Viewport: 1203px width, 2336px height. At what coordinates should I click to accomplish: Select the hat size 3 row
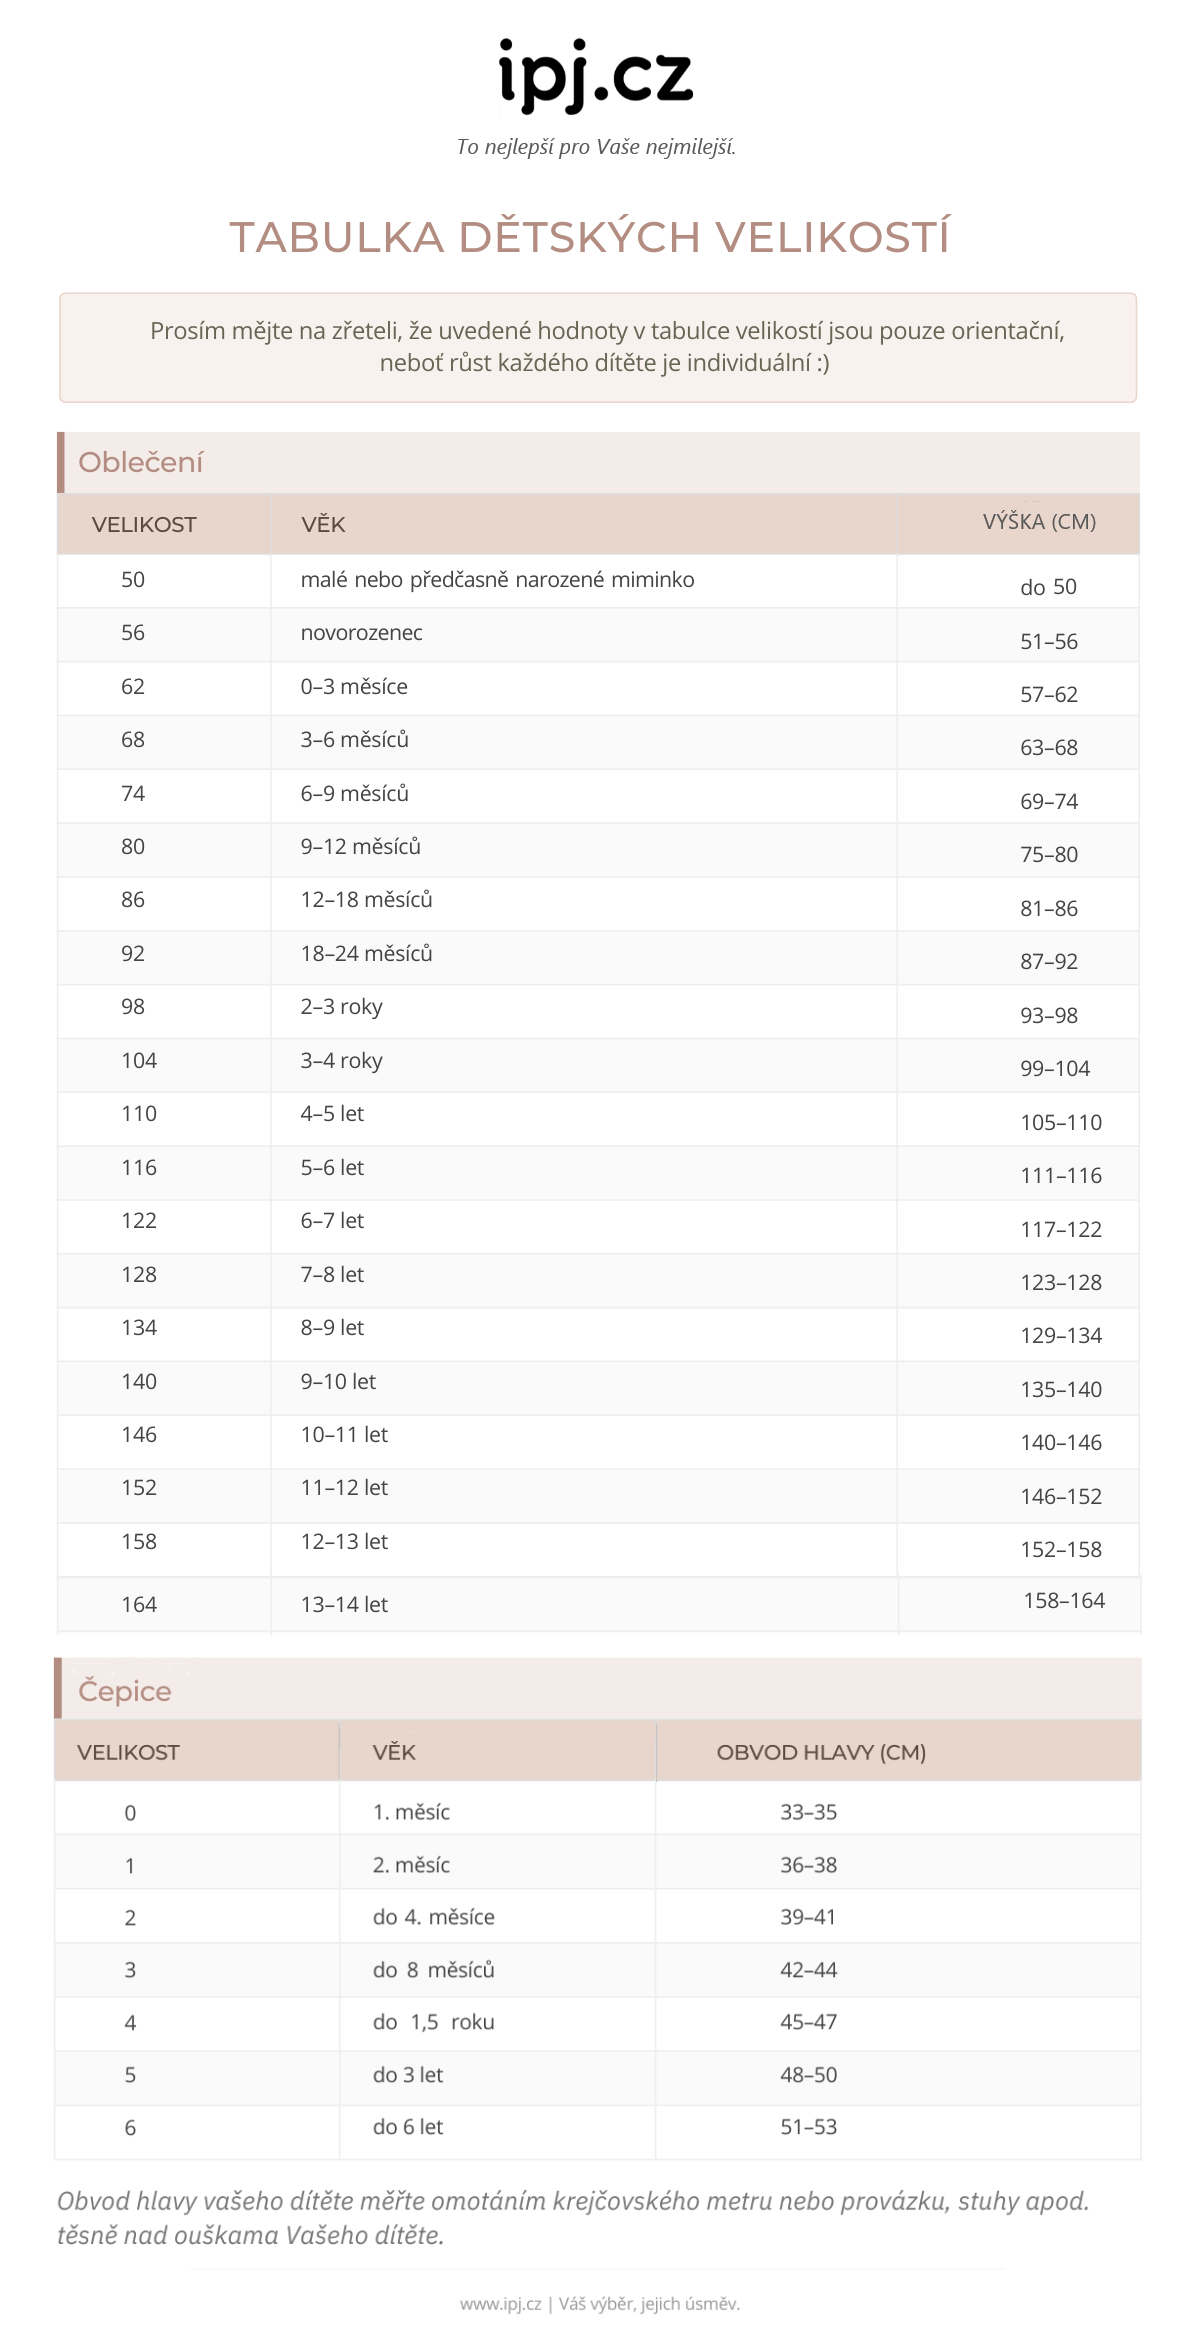(x=598, y=1970)
